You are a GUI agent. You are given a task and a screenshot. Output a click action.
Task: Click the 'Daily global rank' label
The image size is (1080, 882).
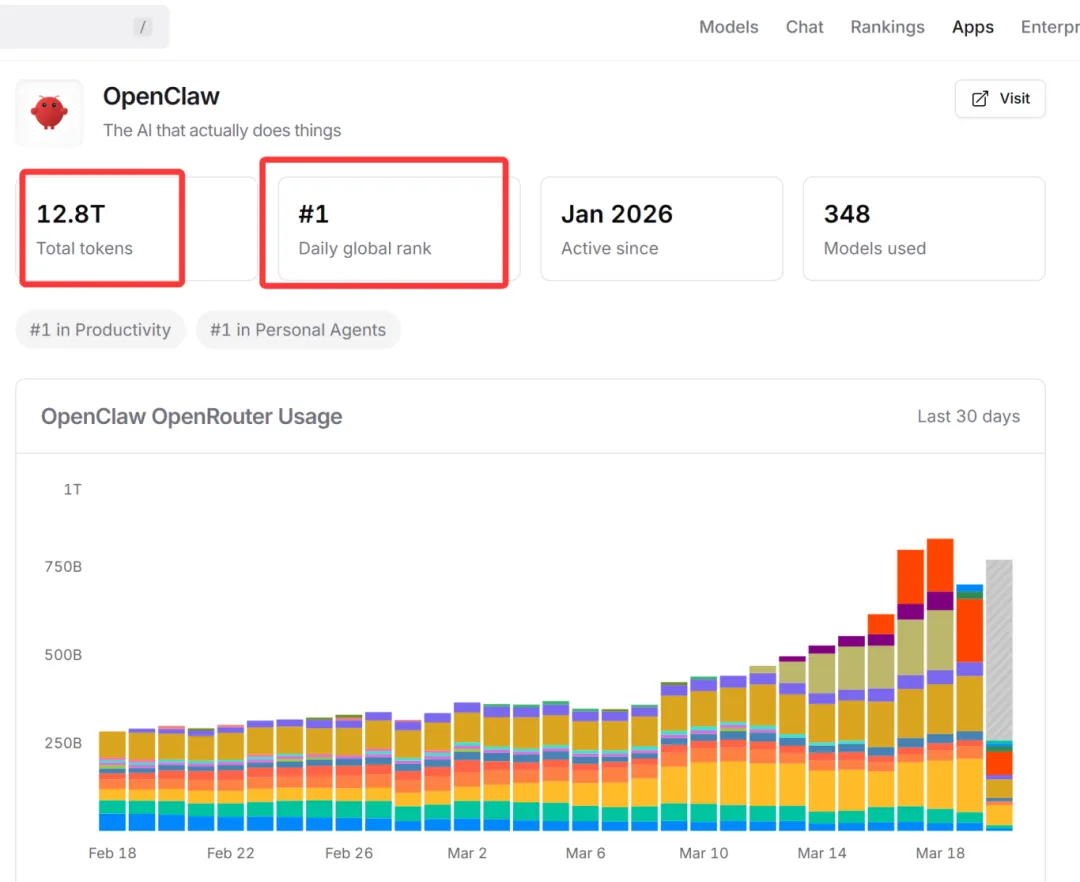tap(364, 249)
